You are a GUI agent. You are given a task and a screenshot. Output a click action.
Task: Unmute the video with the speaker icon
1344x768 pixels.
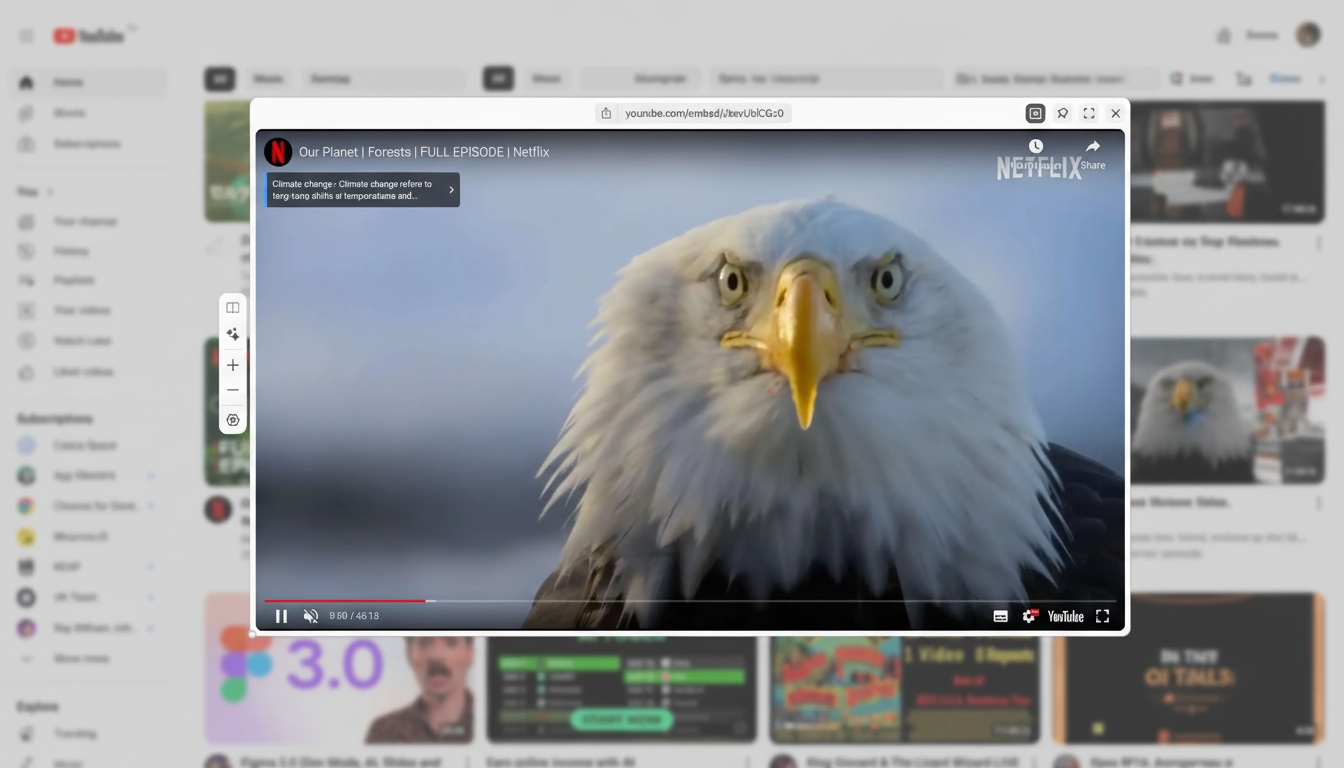pos(311,616)
